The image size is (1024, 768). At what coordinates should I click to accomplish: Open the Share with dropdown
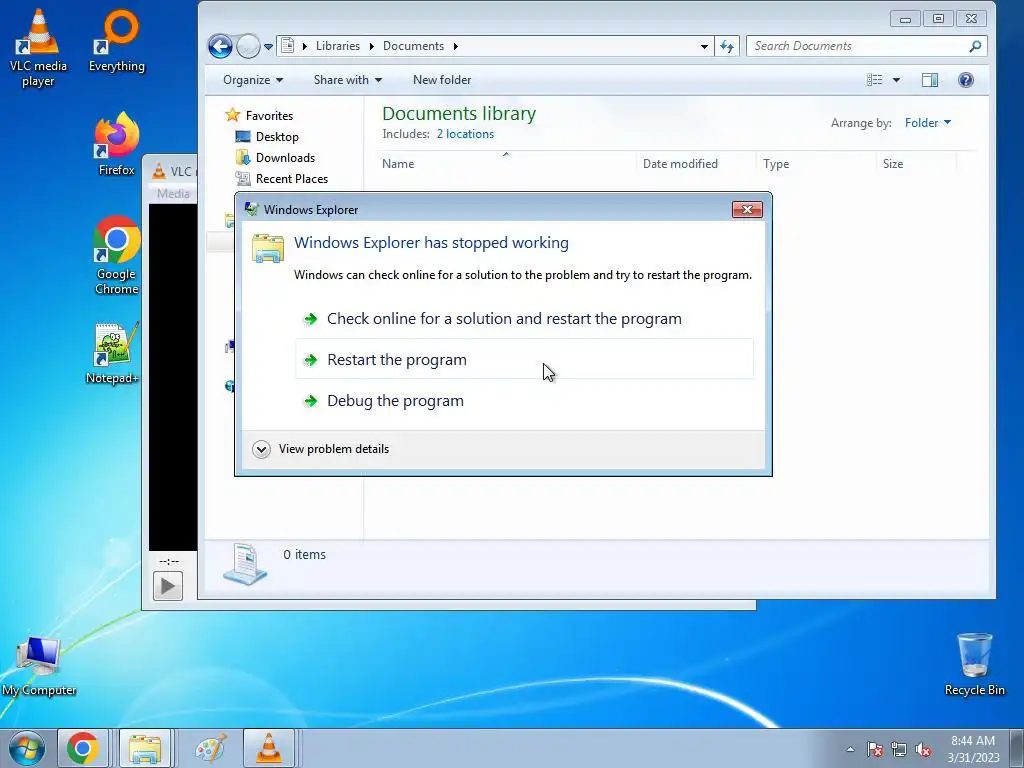pos(347,80)
